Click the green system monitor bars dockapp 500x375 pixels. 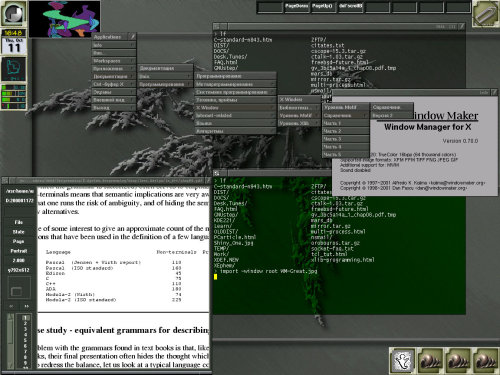[x=13, y=97]
